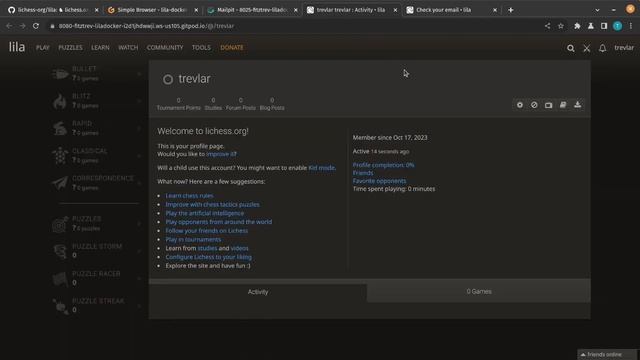Open Puzzle Storm stats

point(96,251)
